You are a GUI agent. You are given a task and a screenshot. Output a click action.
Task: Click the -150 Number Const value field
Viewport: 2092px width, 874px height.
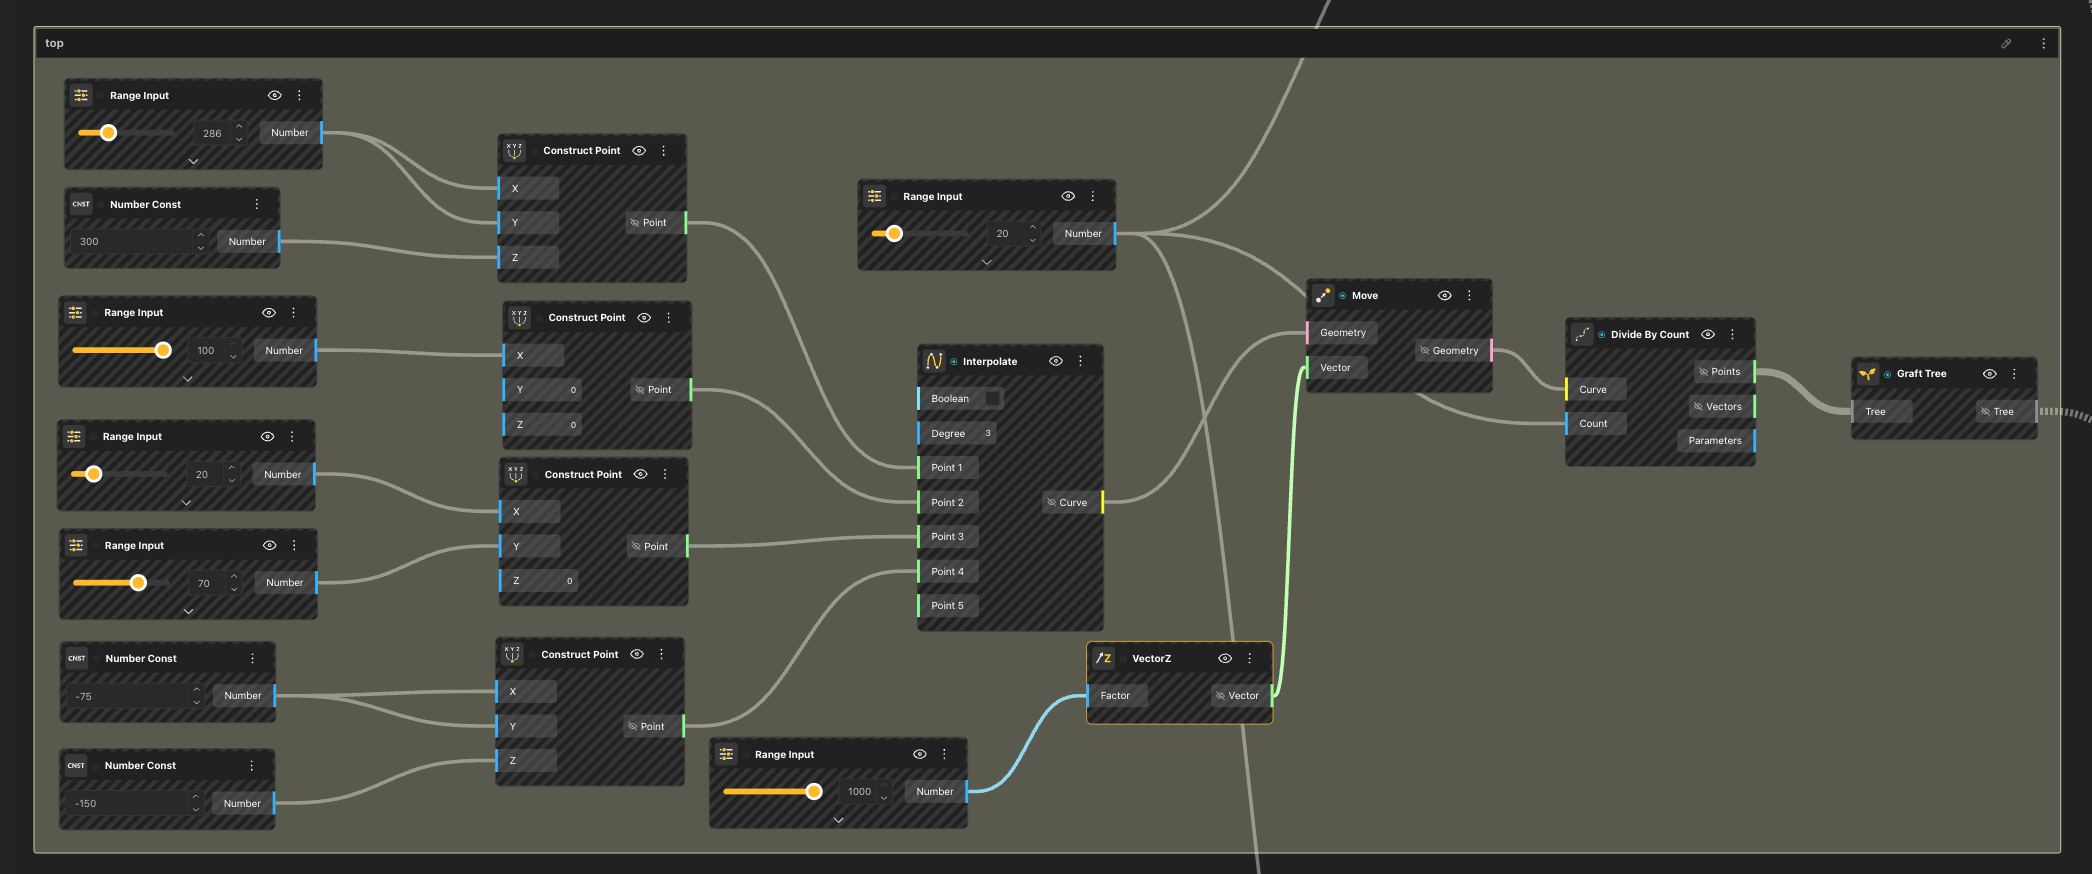[x=130, y=804]
